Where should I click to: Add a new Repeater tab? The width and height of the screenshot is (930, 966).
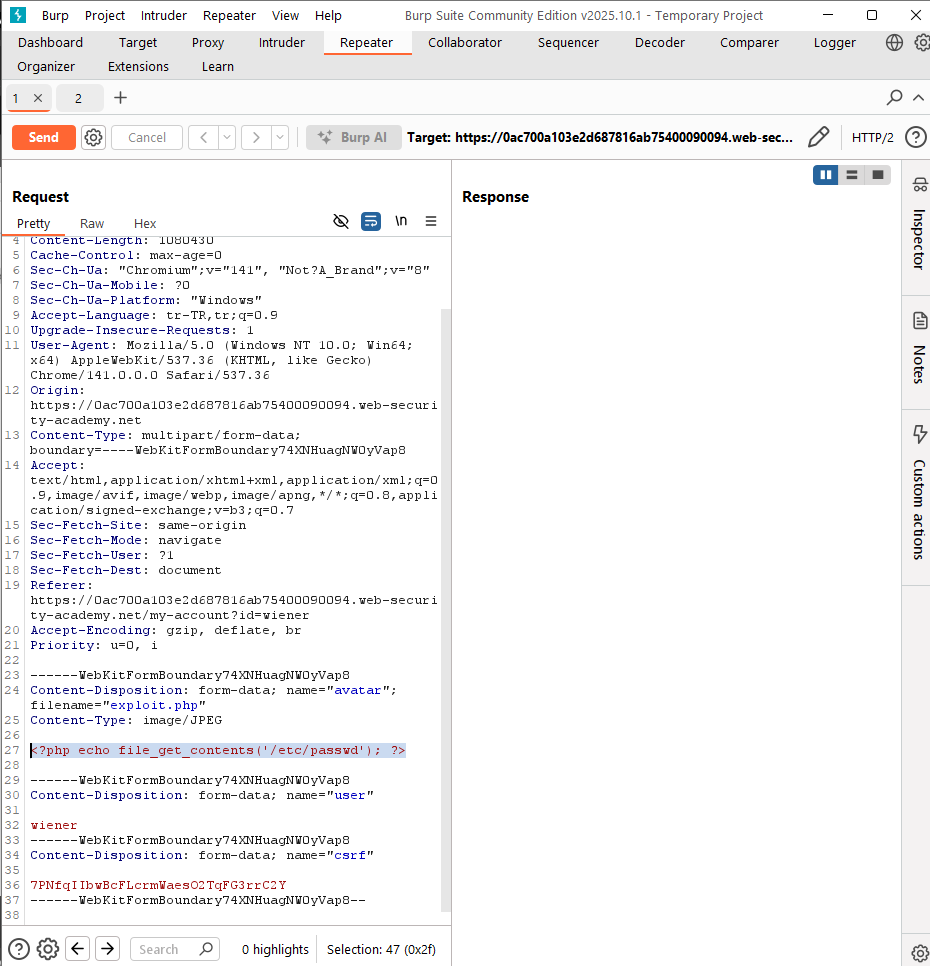click(x=121, y=97)
